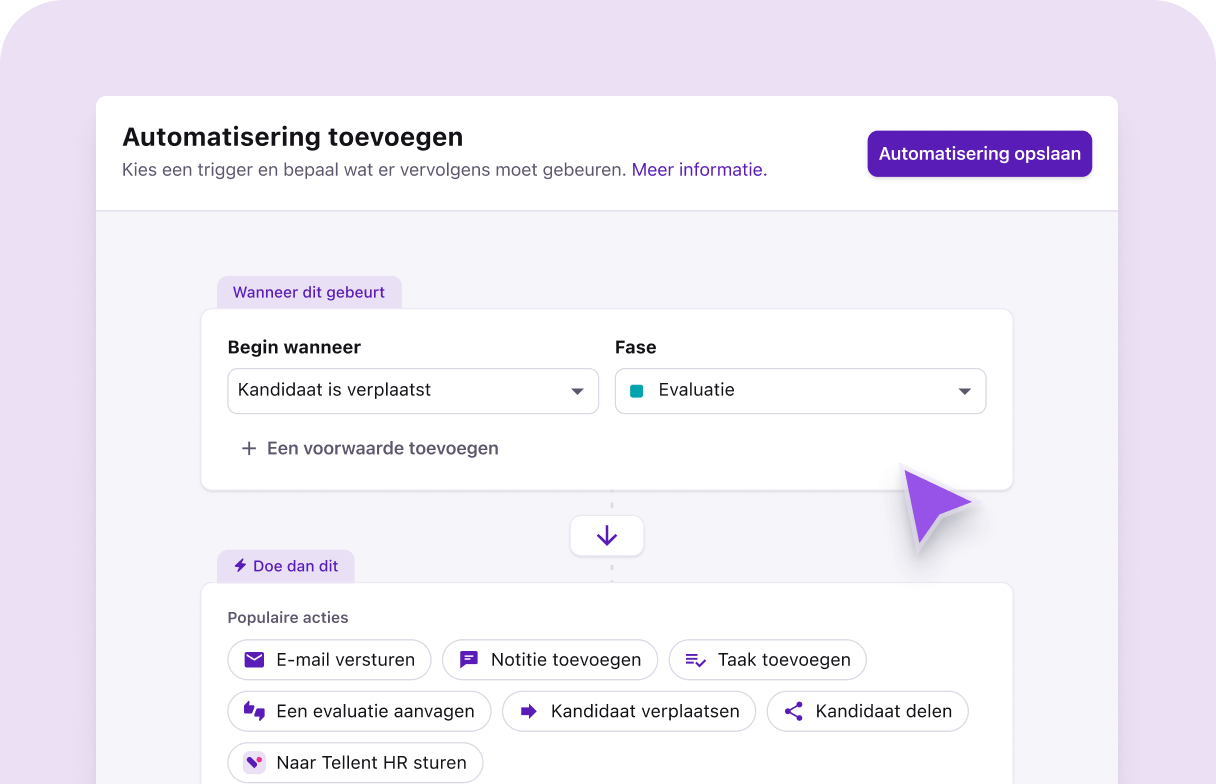
Task: Open the Meer informatie link
Action: coord(698,169)
